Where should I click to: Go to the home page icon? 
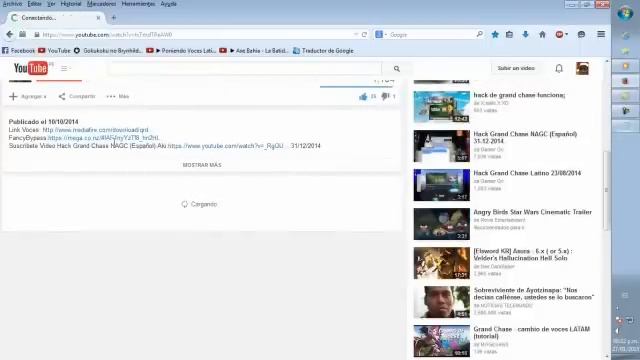(x=542, y=35)
